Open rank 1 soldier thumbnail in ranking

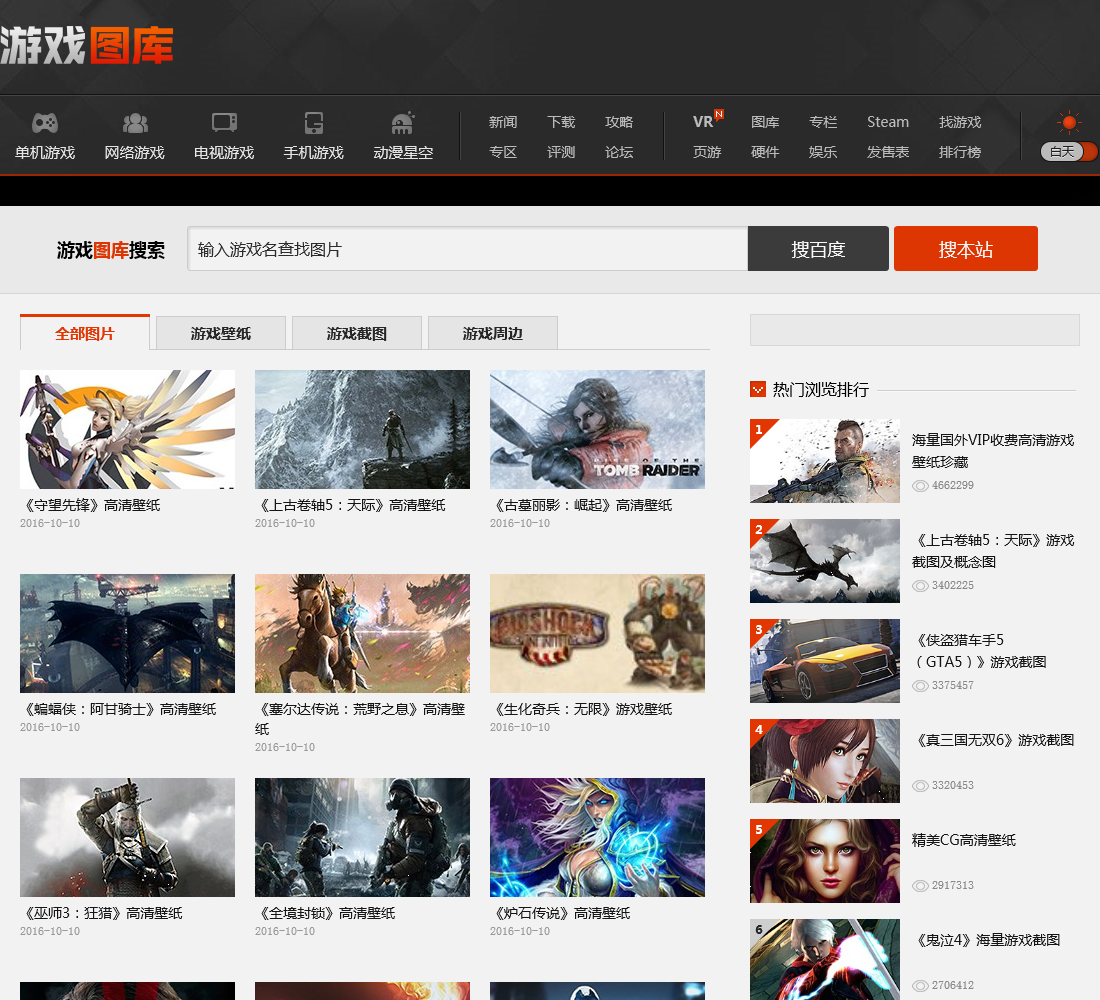[x=825, y=461]
